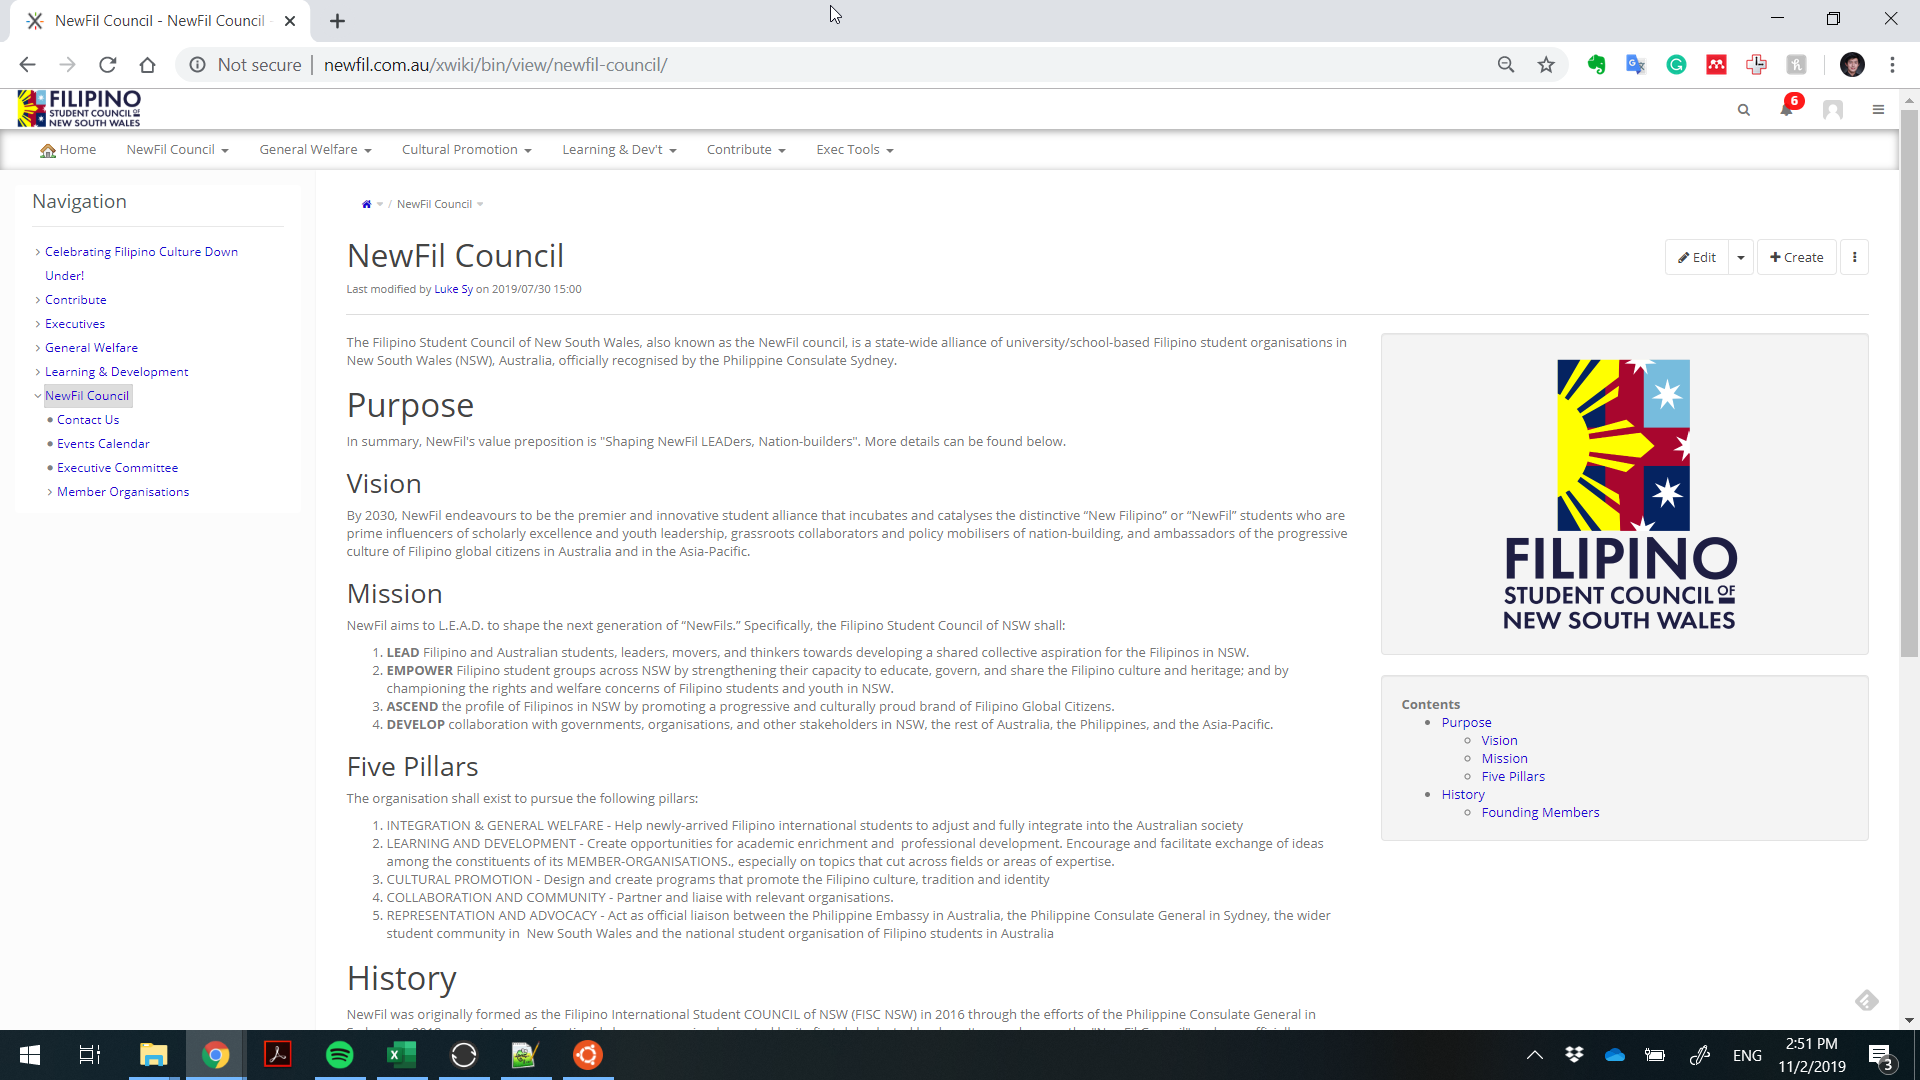This screenshot has height=1080, width=1920.
Task: Click the Create page button
Action: pyautogui.click(x=1796, y=257)
